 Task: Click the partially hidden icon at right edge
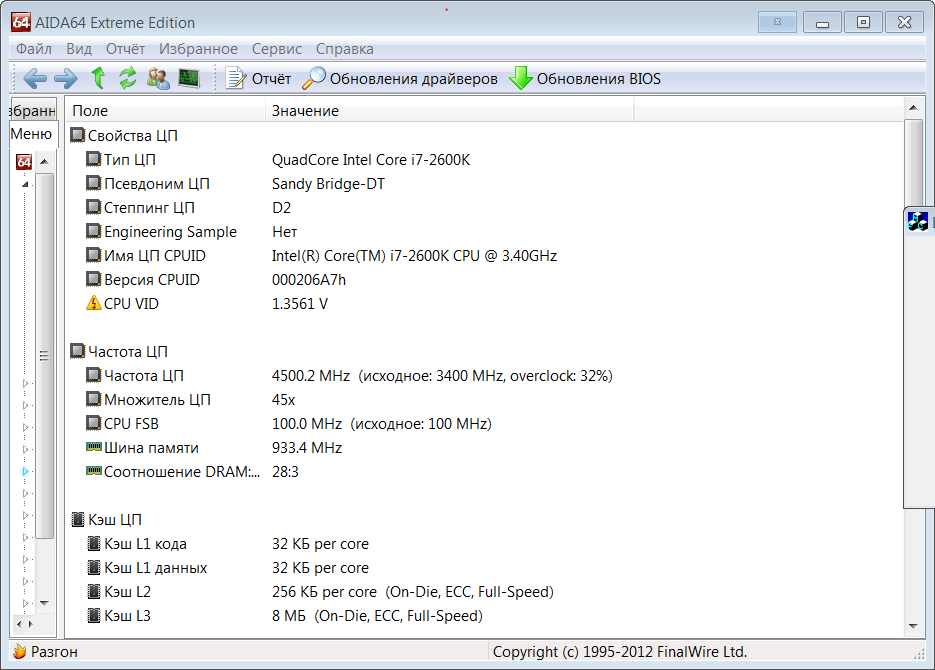click(918, 221)
